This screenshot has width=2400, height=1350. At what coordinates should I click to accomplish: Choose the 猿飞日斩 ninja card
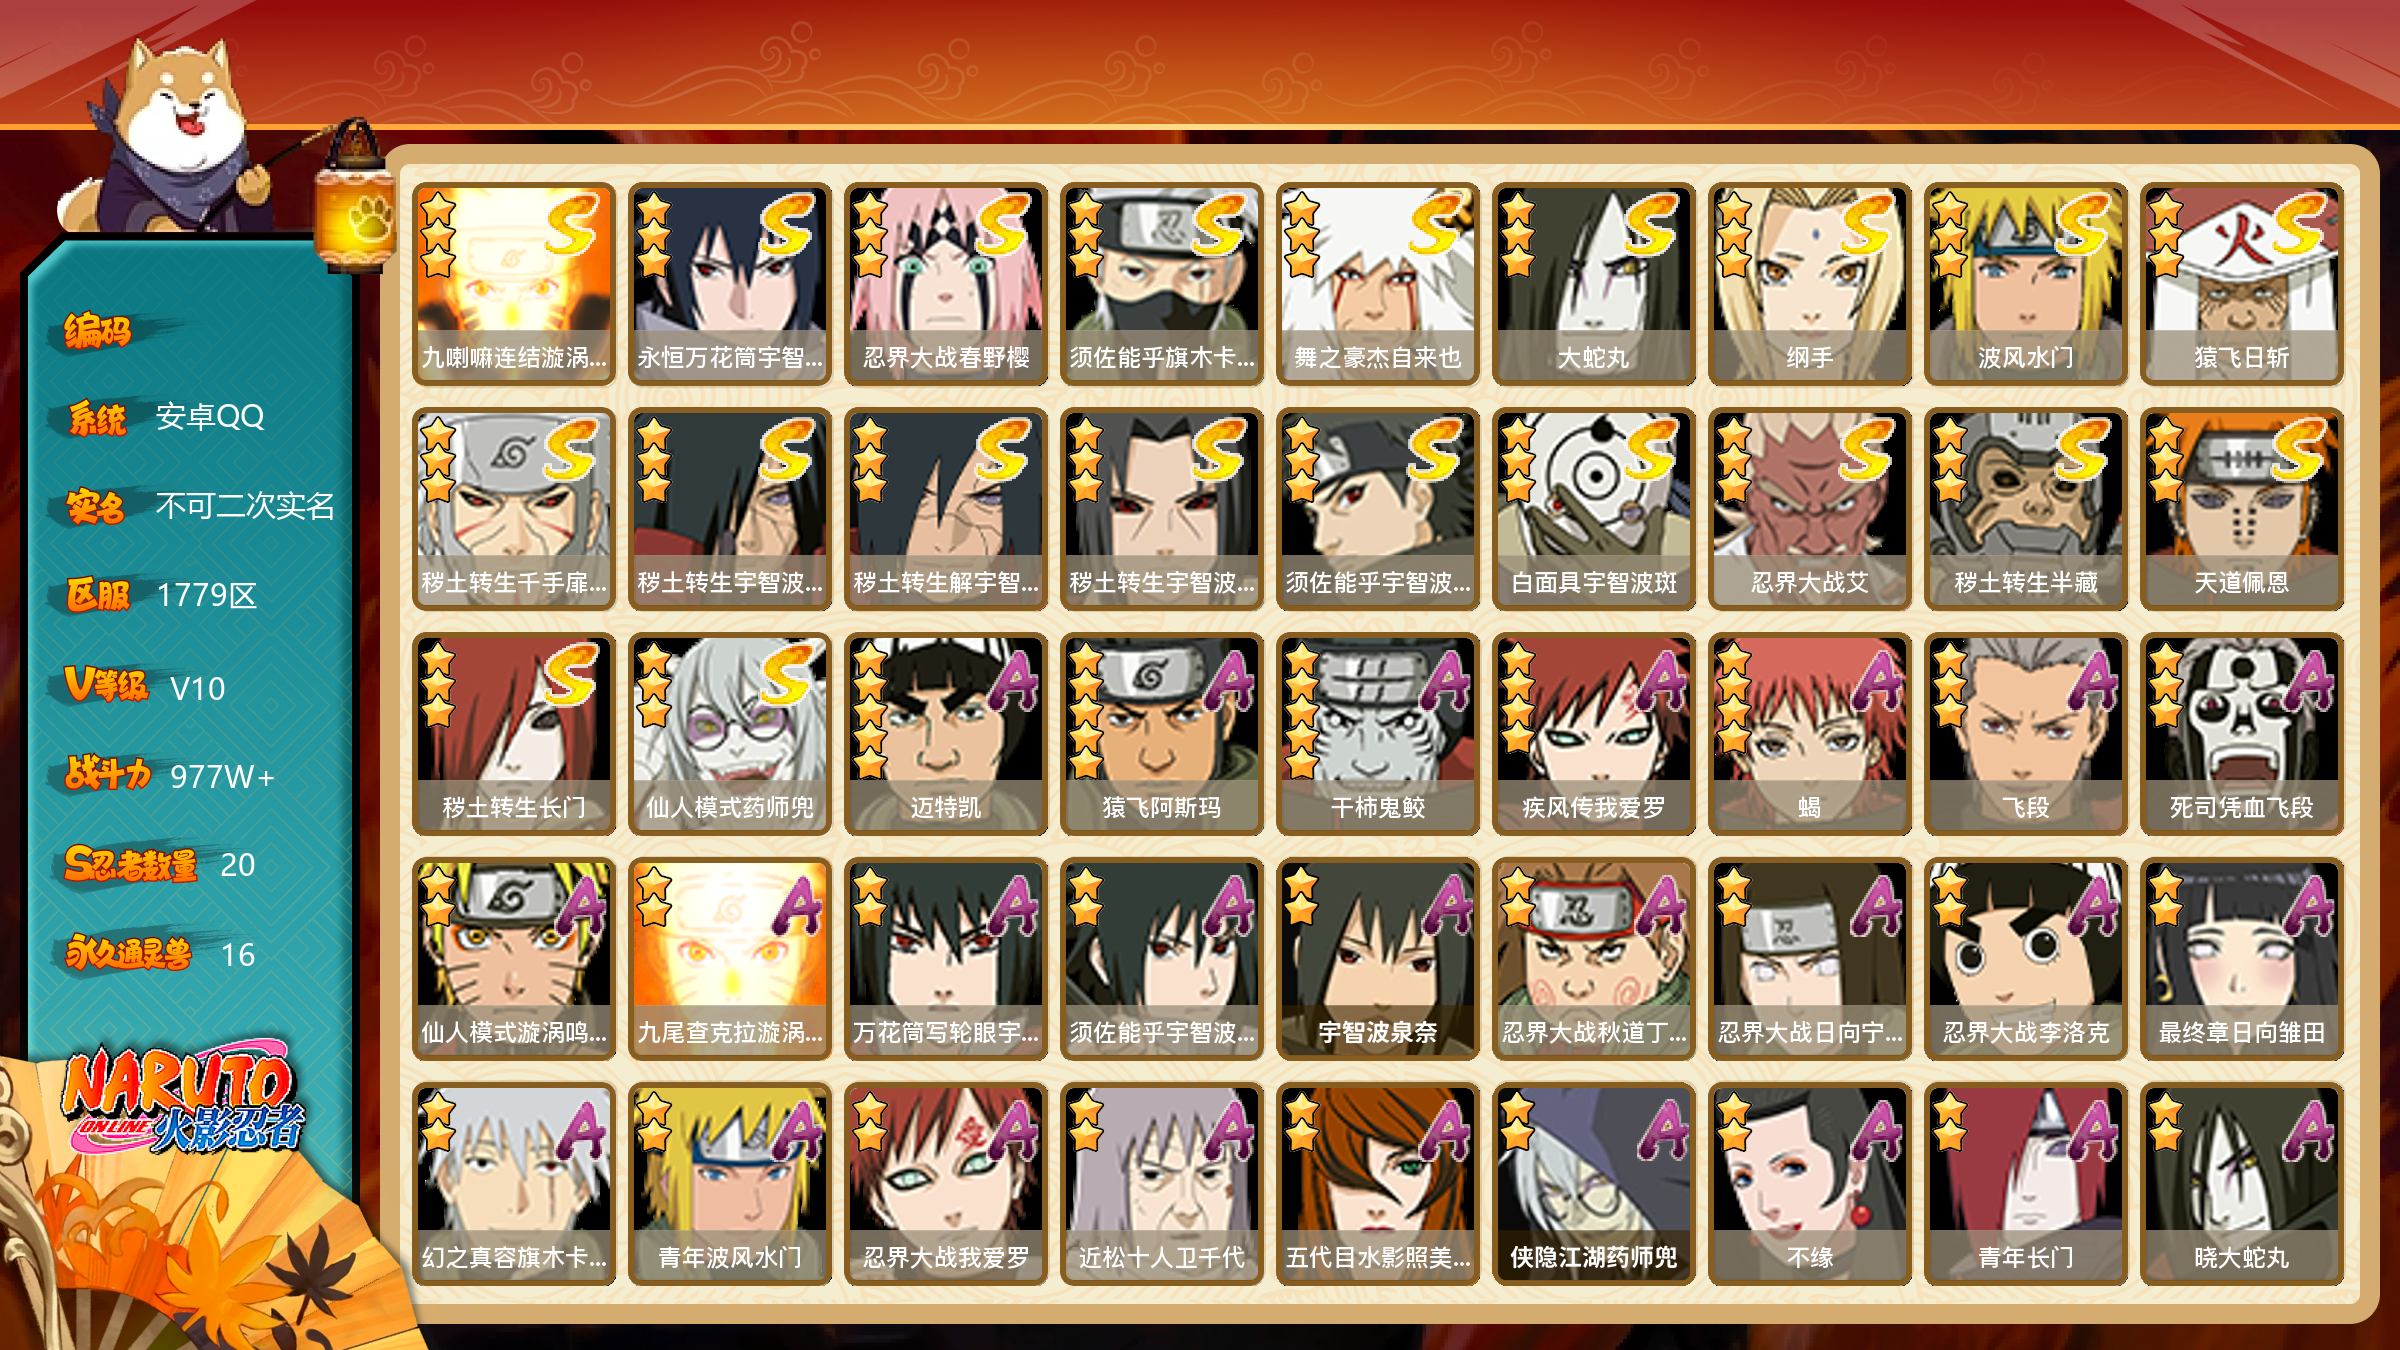(2241, 284)
